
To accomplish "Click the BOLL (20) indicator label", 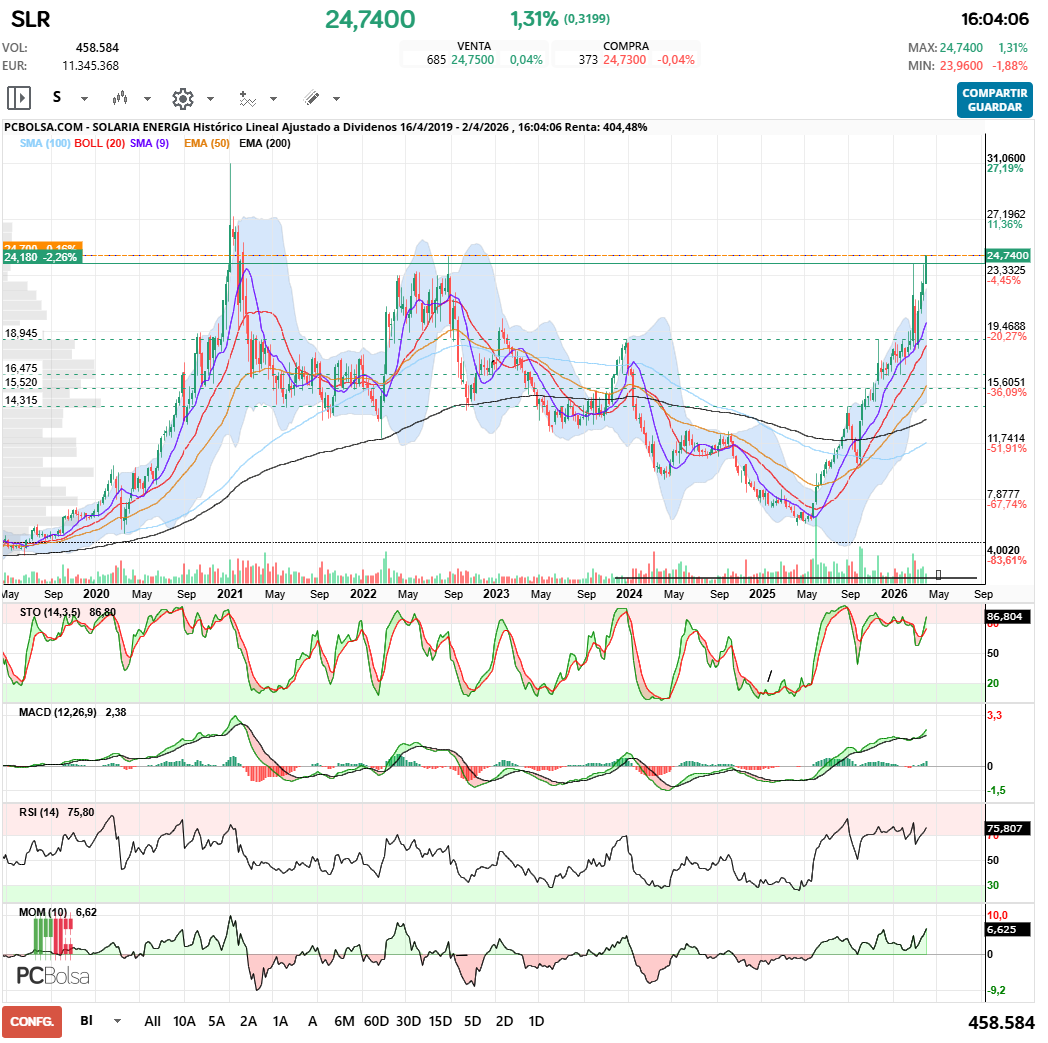I will 100,143.
